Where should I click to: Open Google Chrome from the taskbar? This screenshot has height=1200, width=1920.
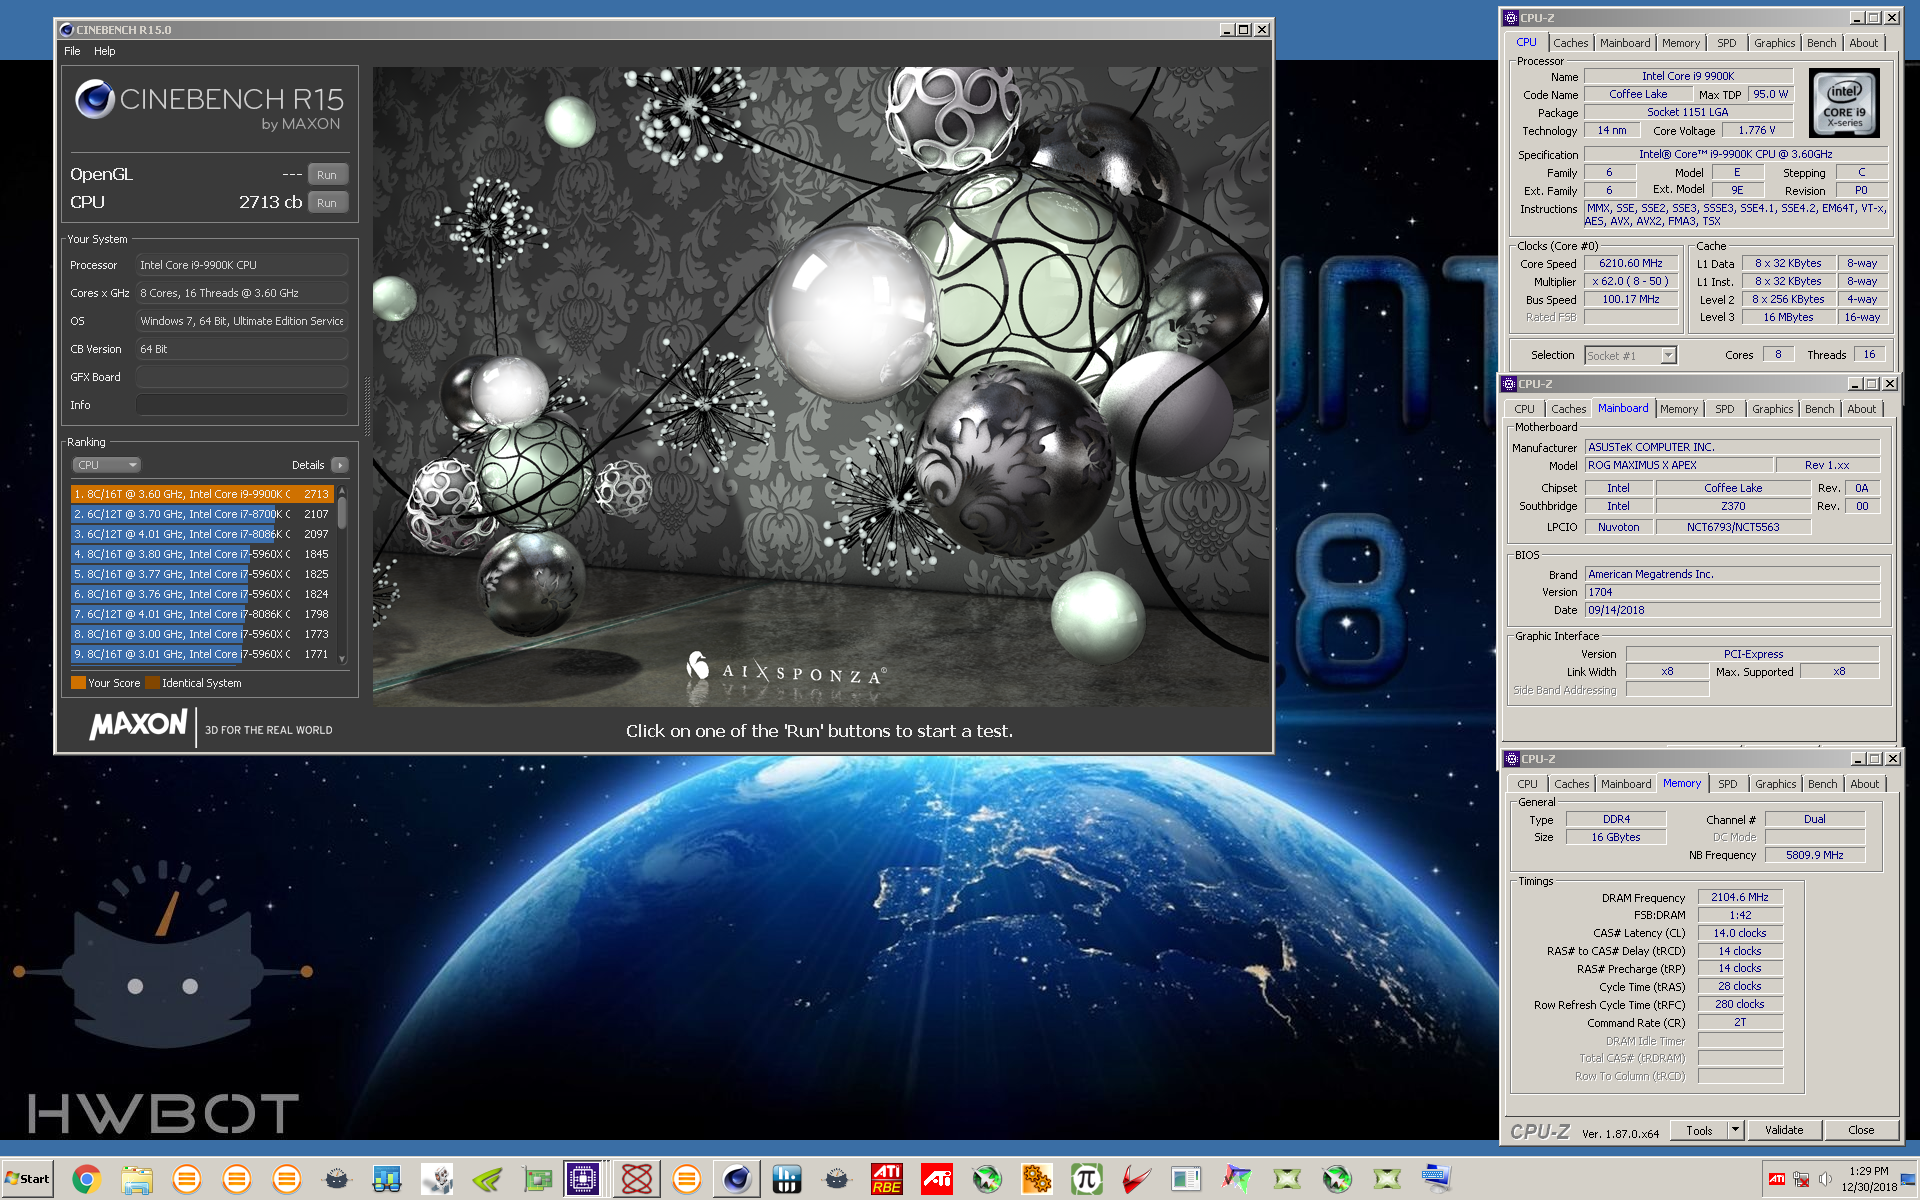coord(86,1180)
